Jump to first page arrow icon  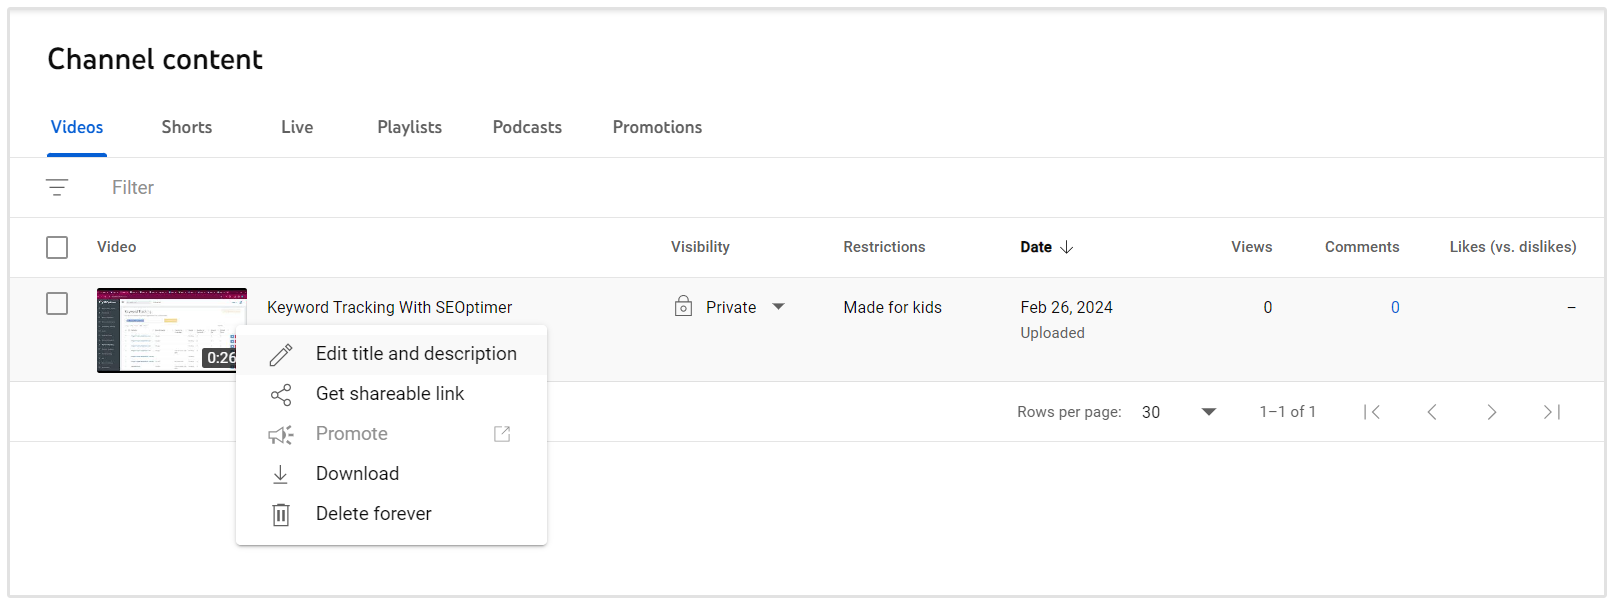click(x=1372, y=412)
